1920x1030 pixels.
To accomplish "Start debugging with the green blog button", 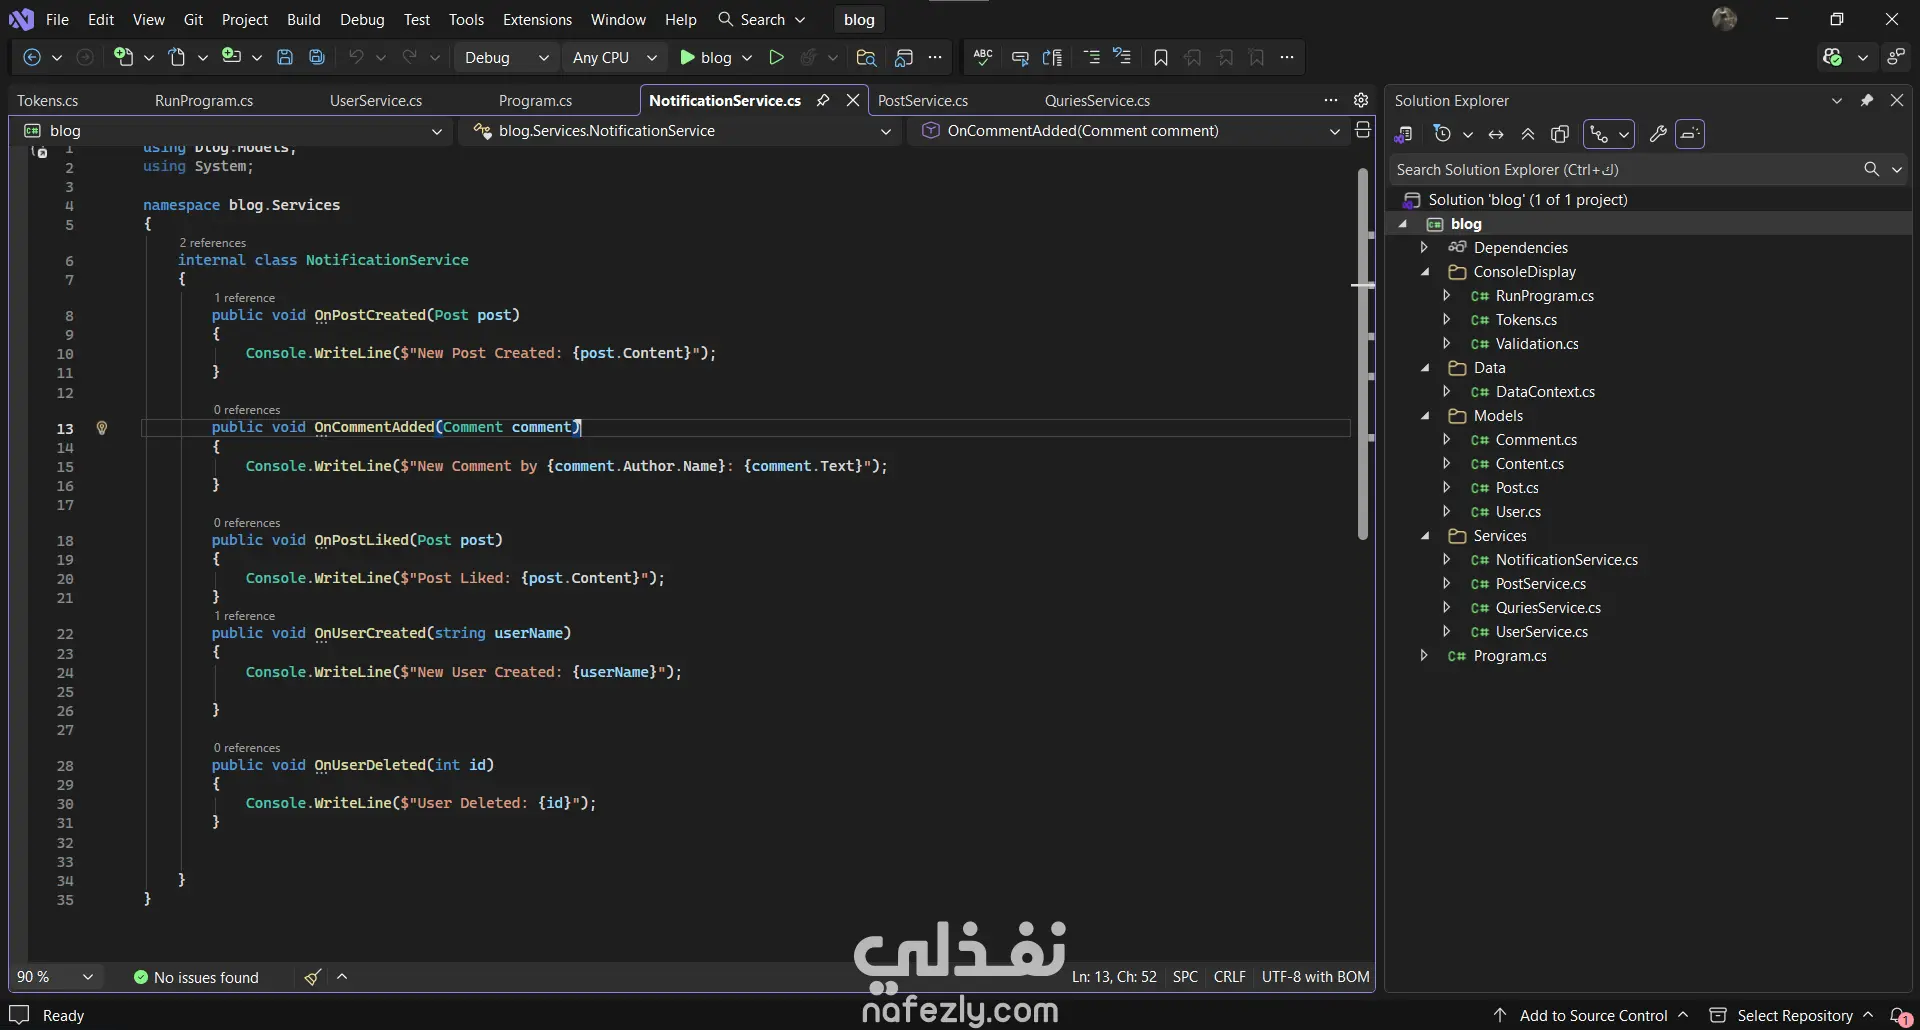I will [706, 58].
